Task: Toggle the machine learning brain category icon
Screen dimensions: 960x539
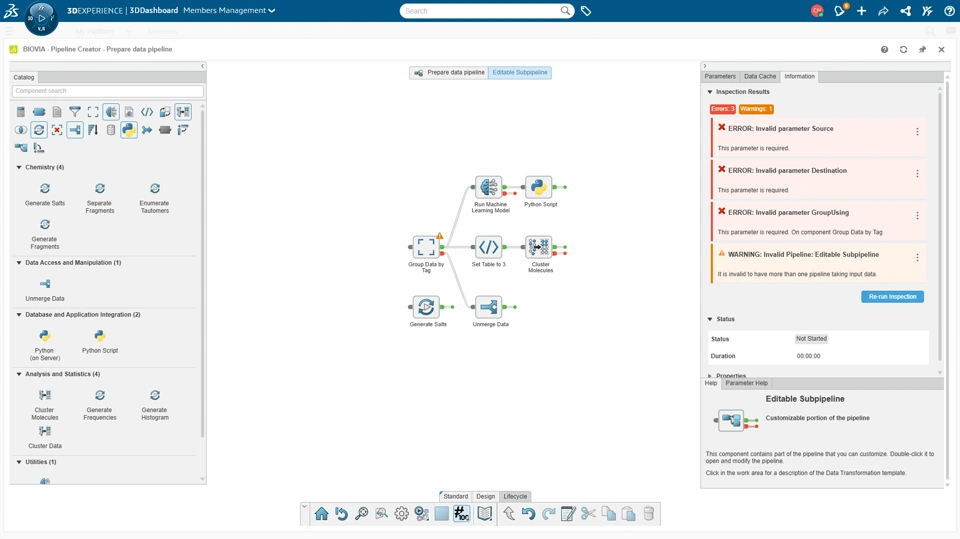Action: (x=111, y=112)
